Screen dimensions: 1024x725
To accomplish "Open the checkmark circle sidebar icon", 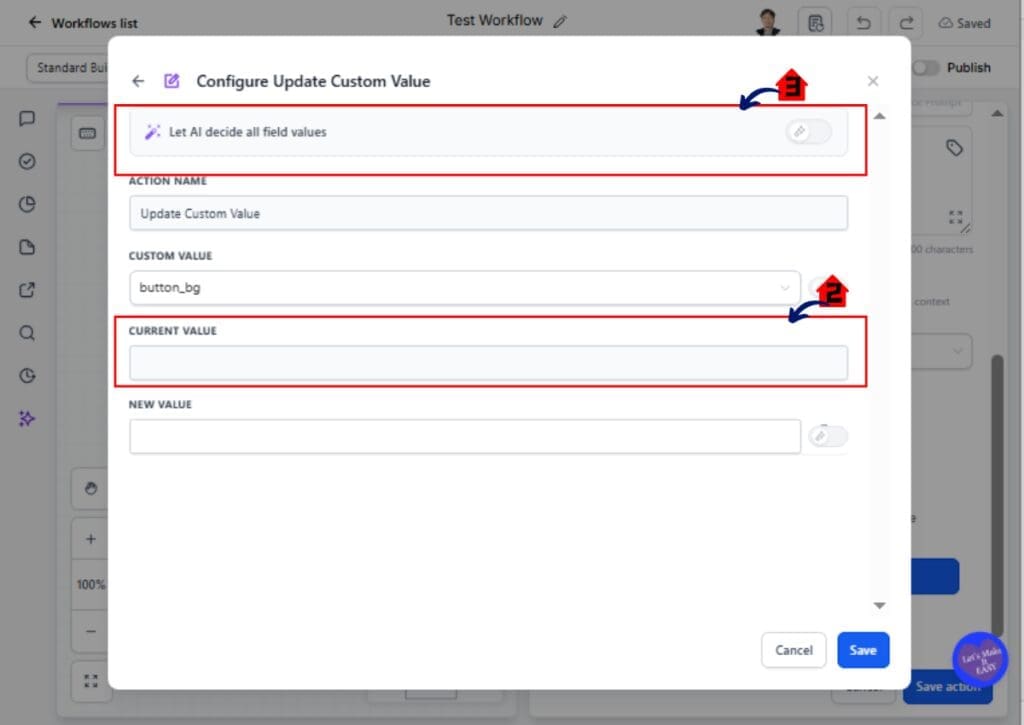I will (27, 161).
